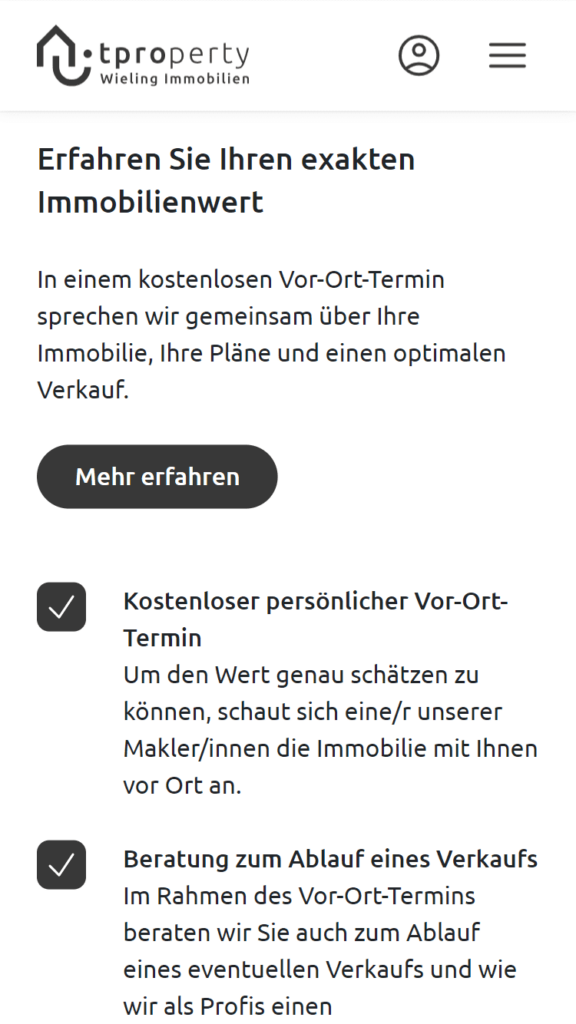Click empty header space between logo and account icon
The width and height of the screenshot is (576, 1024).
323,56
